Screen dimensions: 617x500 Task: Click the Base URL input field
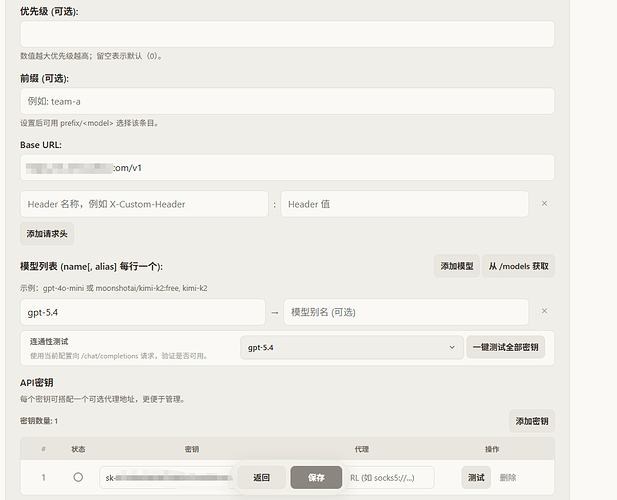tap(287, 168)
